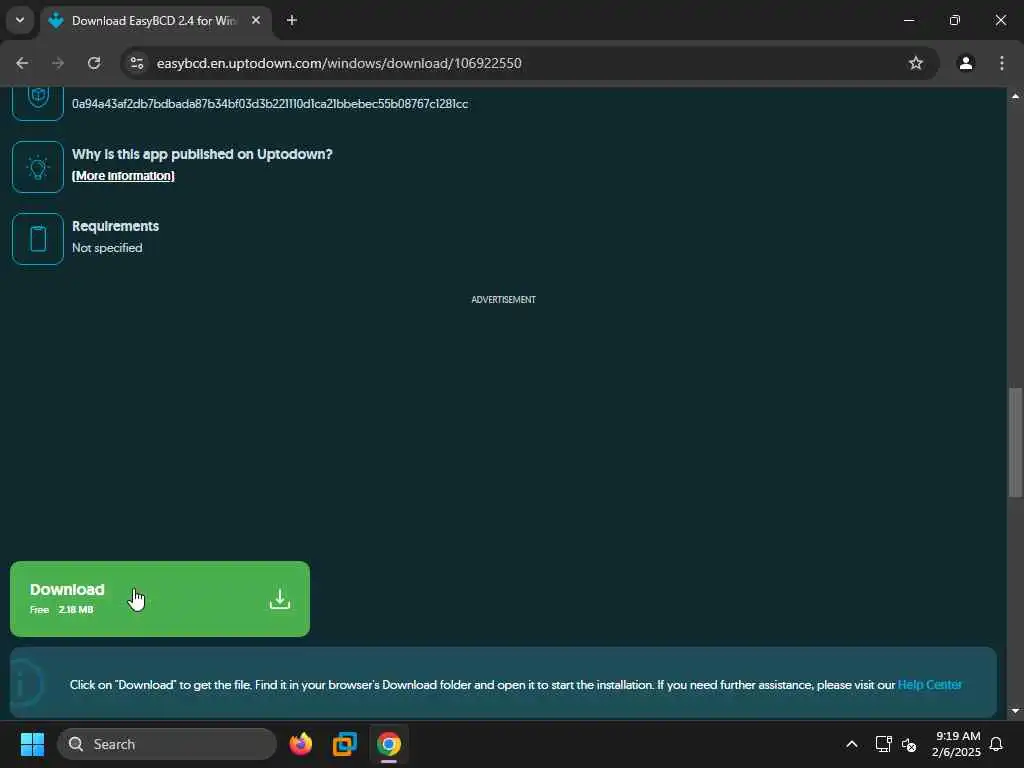This screenshot has width=1024, height=768.
Task: Open the notifications bell icon
Action: [997, 744]
